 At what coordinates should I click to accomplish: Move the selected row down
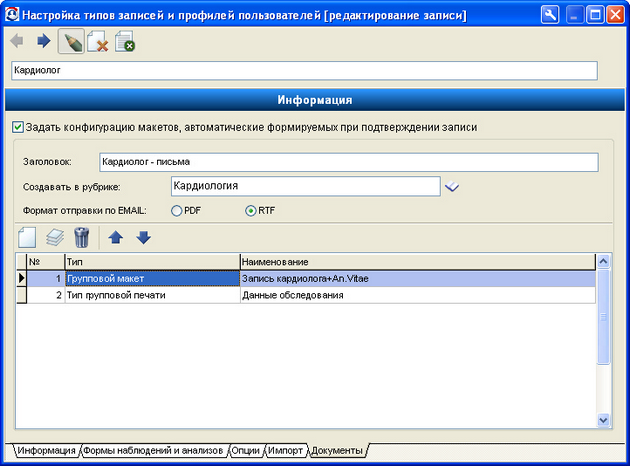[143, 237]
